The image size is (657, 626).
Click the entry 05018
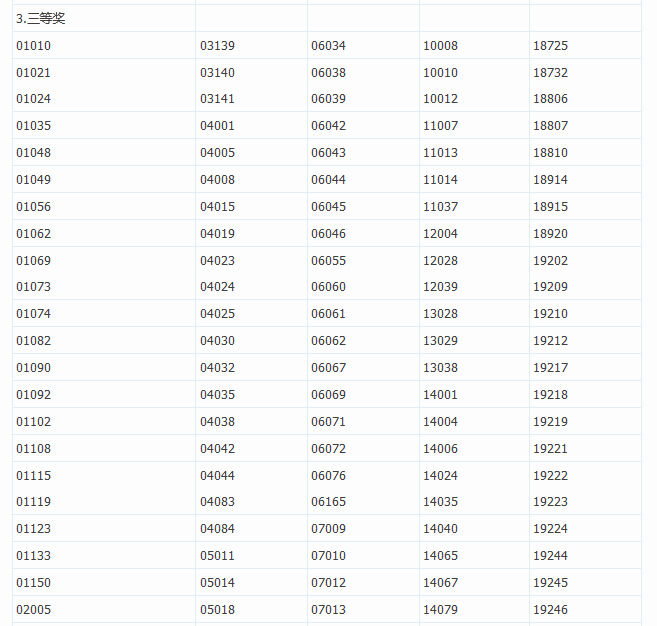217,609
